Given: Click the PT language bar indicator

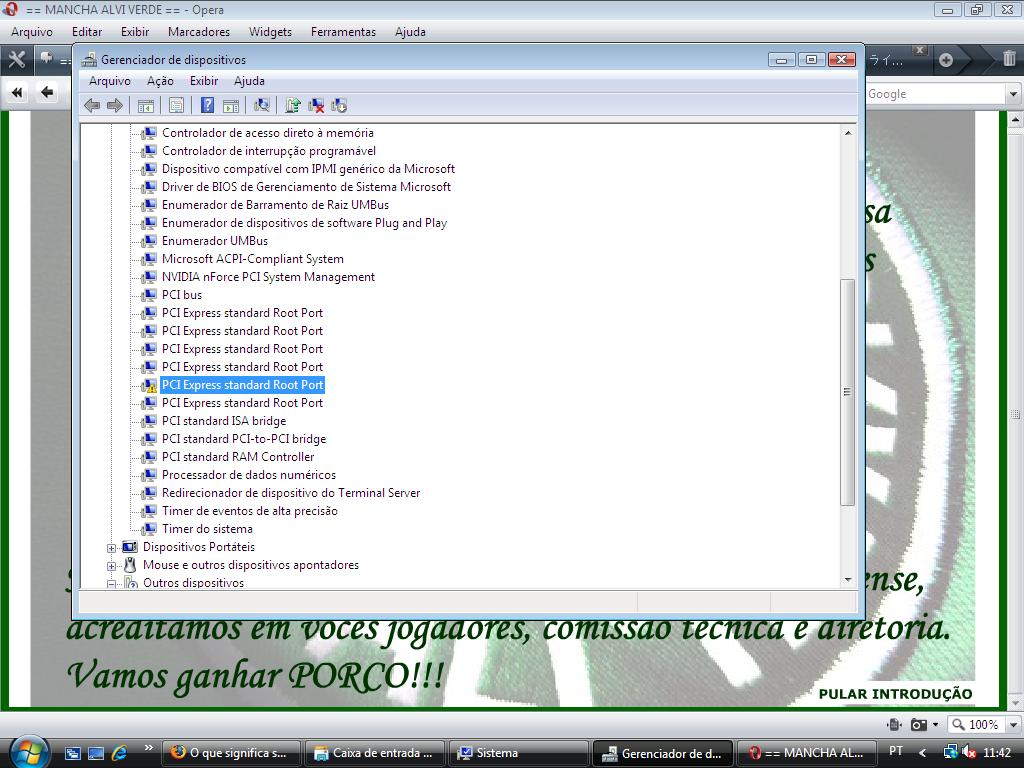Looking at the screenshot, I should [x=896, y=752].
